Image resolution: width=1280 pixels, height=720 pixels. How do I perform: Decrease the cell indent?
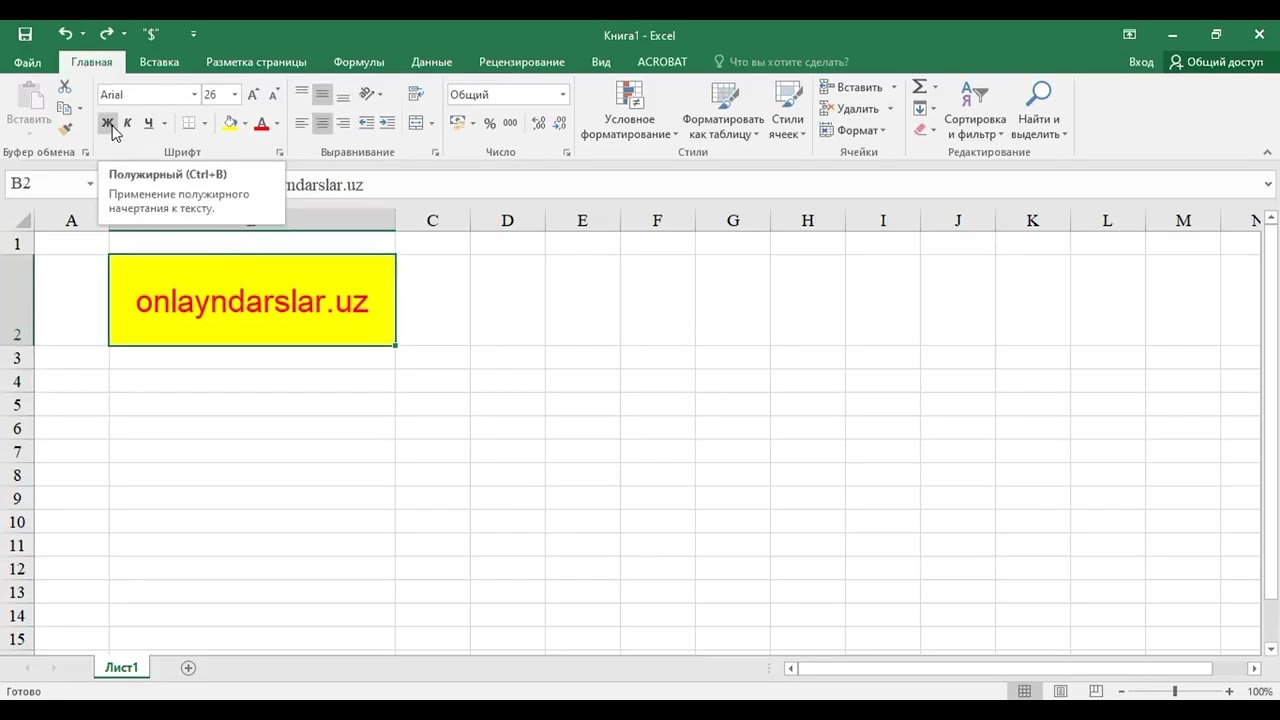tap(366, 123)
